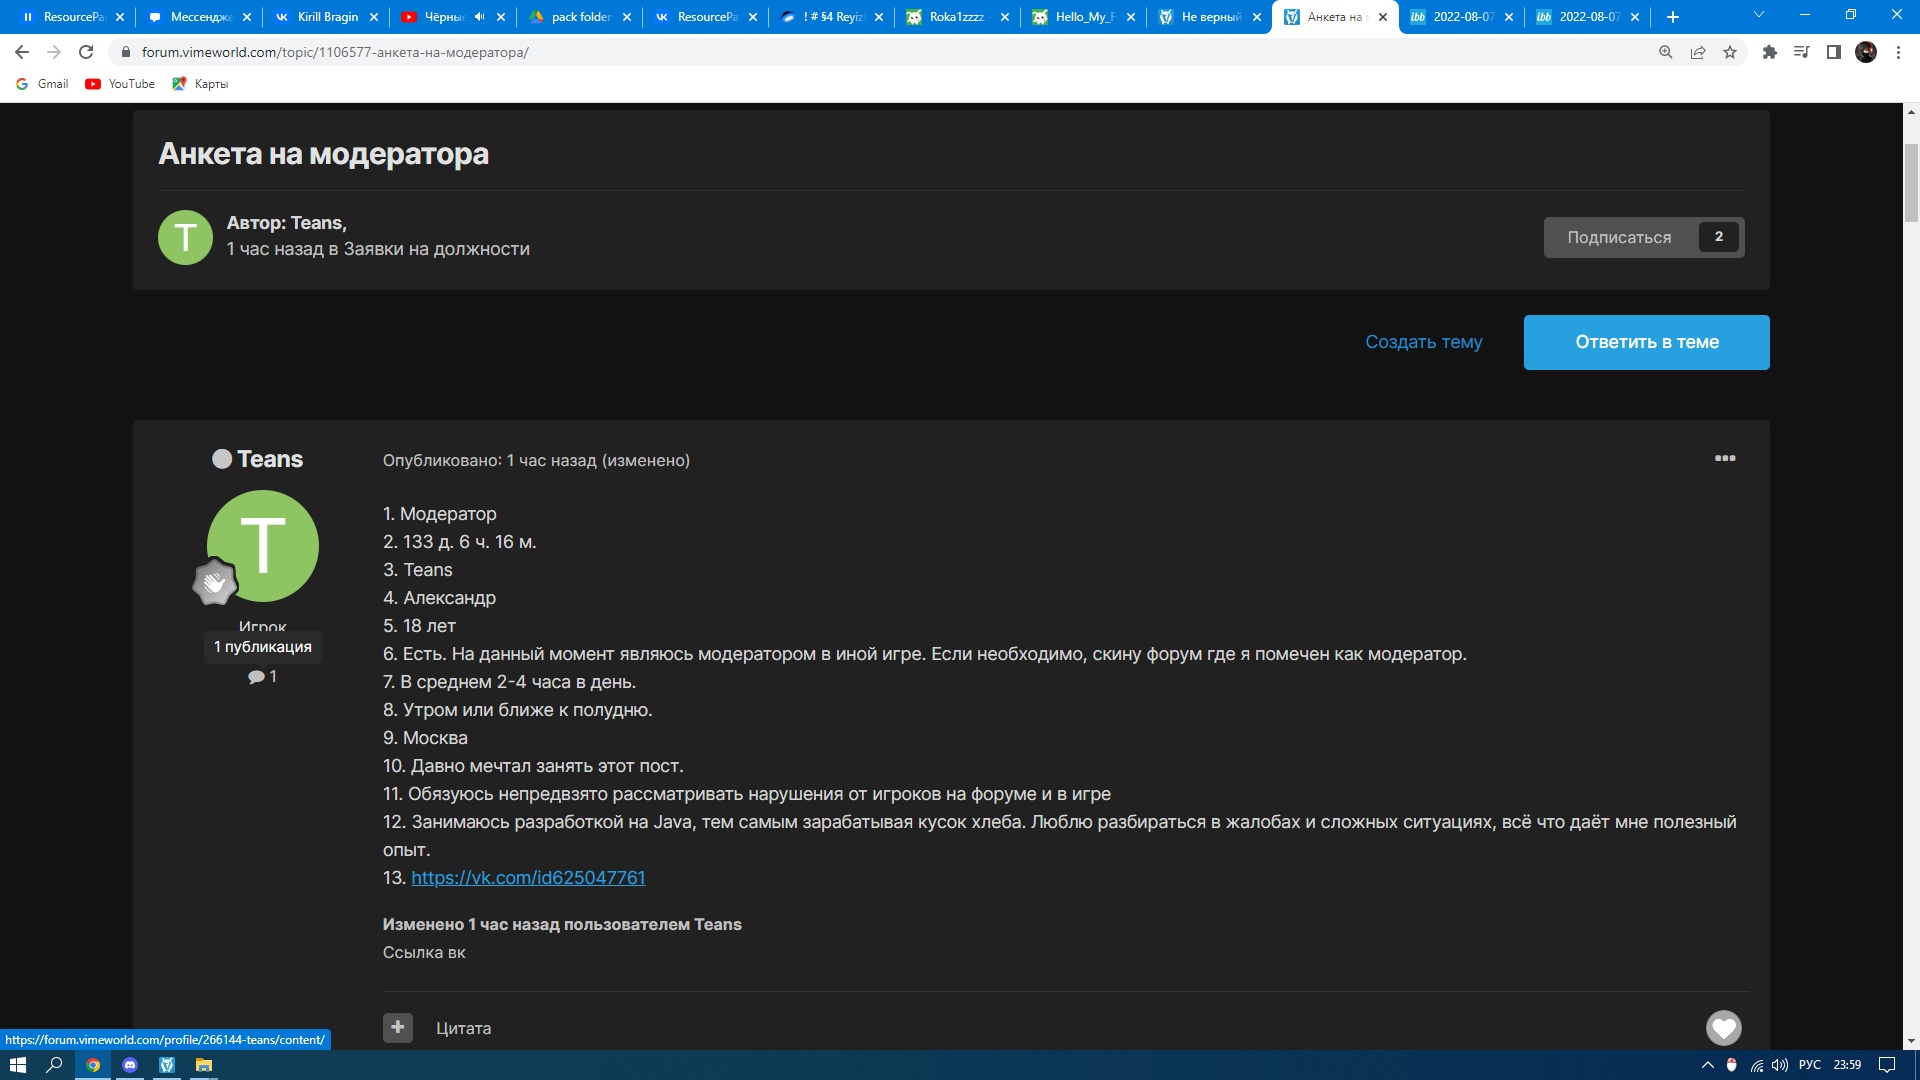Open Discord from the Windows taskbar

coord(130,1065)
